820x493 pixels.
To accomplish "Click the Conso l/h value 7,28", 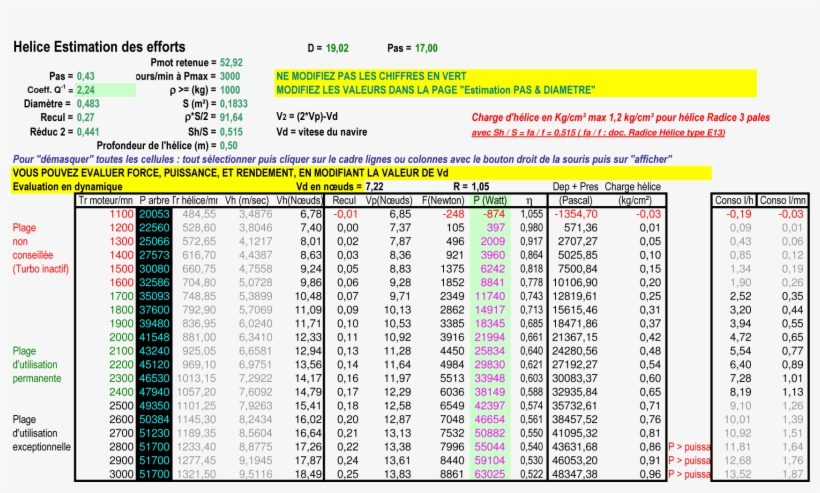I will (x=741, y=379).
